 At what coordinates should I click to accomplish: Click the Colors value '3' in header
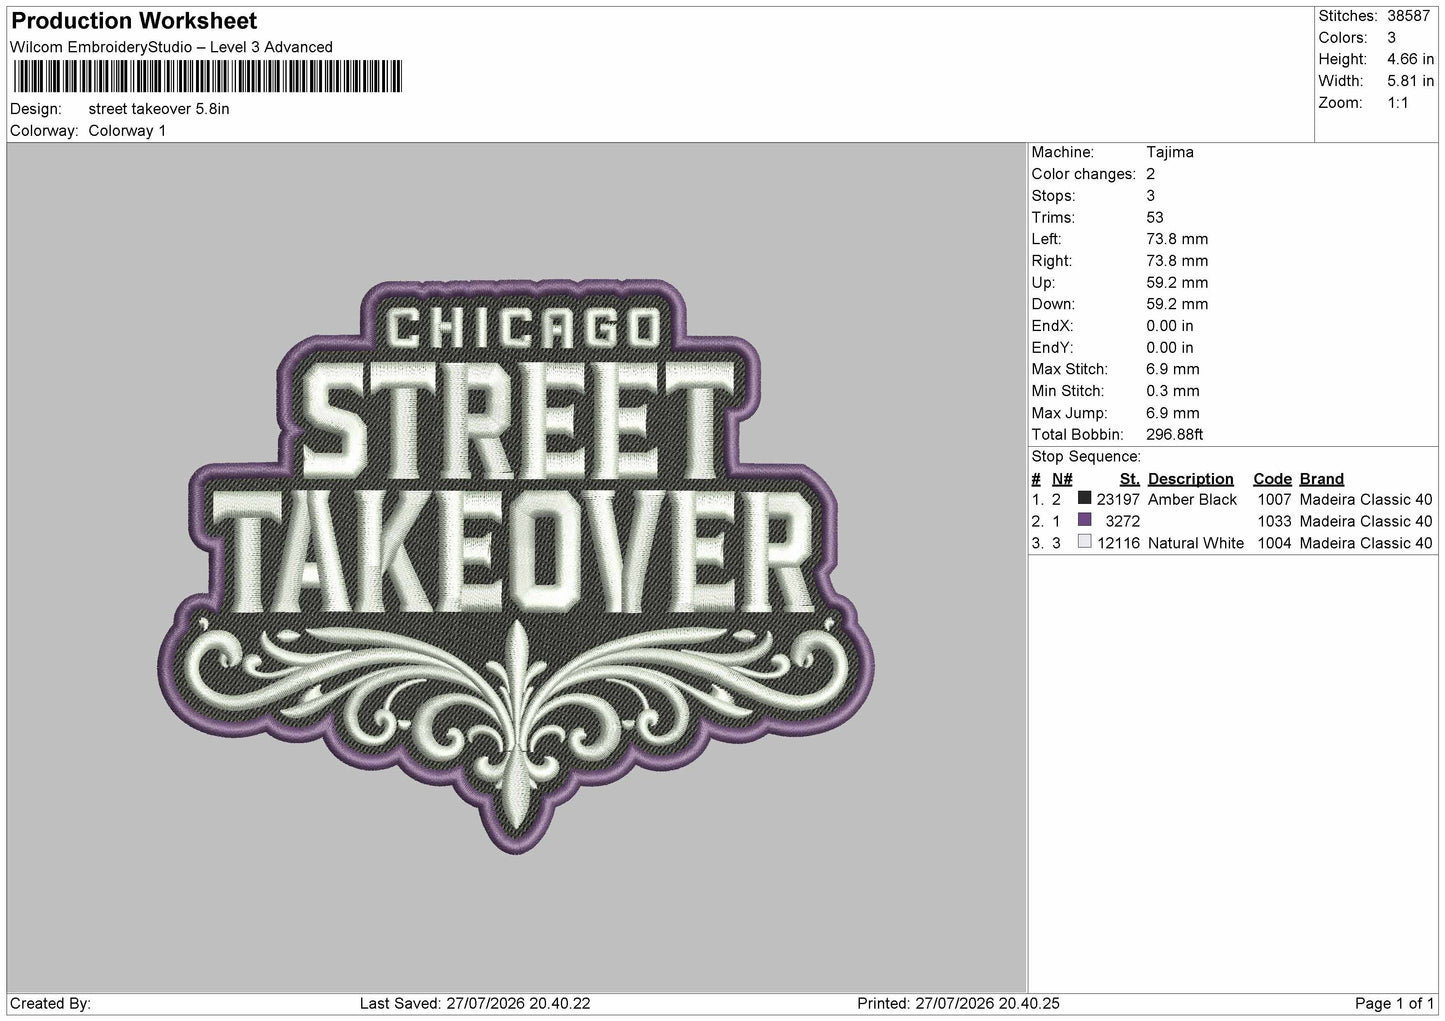click(x=1392, y=38)
